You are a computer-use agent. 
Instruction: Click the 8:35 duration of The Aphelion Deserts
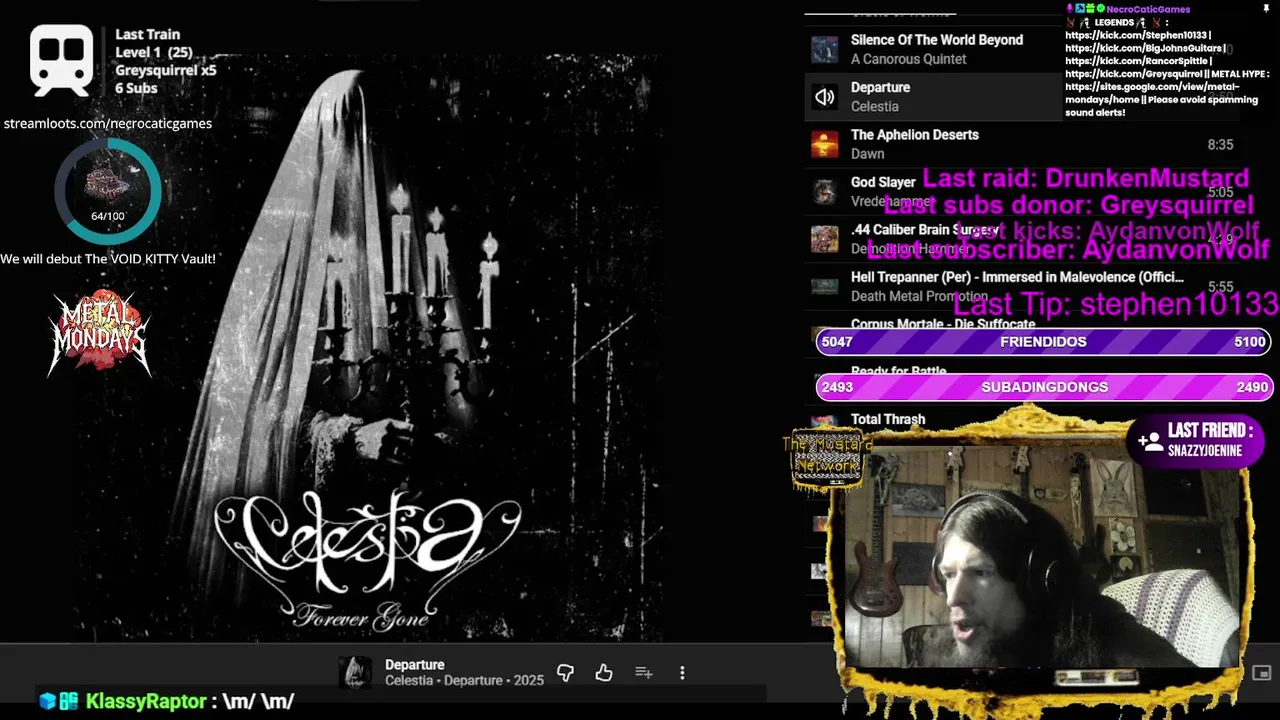(1220, 145)
